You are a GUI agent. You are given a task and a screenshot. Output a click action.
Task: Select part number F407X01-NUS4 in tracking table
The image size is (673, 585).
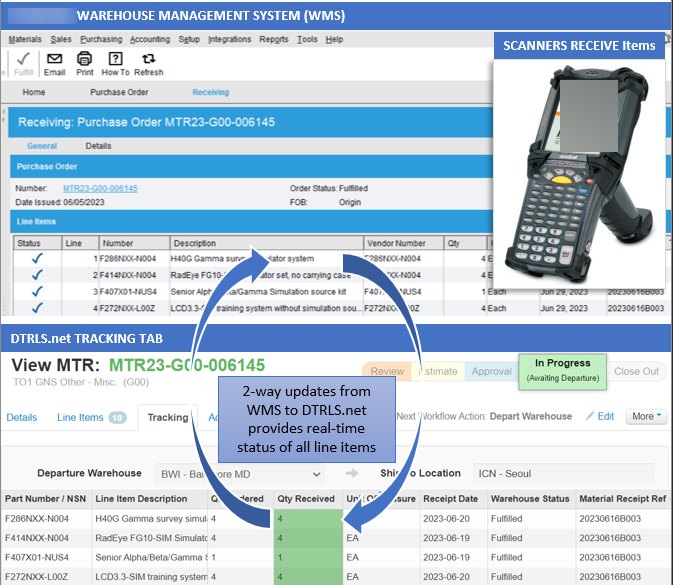[37, 557]
